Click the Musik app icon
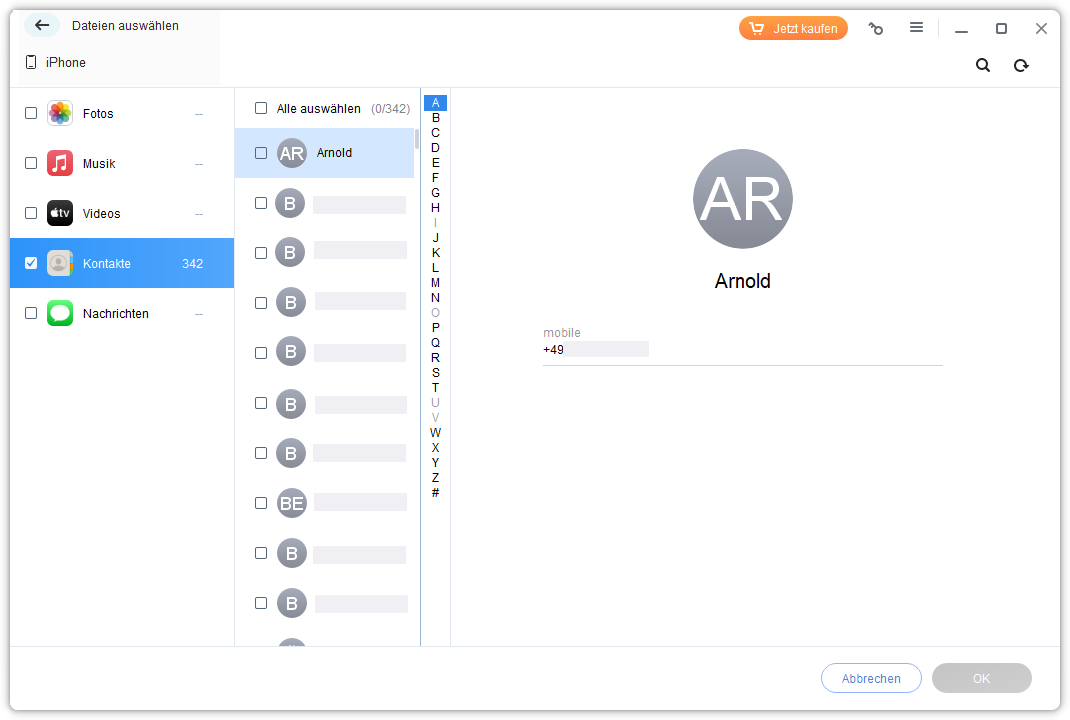The width and height of the screenshot is (1070, 720). 60,163
